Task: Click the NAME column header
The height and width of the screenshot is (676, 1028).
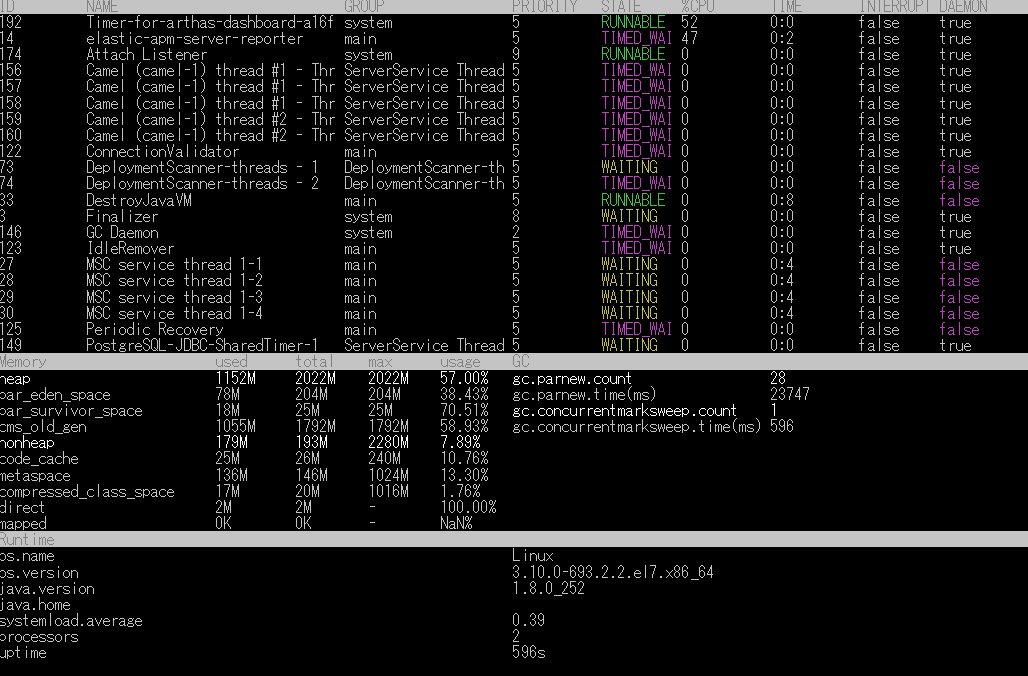Action: point(102,7)
